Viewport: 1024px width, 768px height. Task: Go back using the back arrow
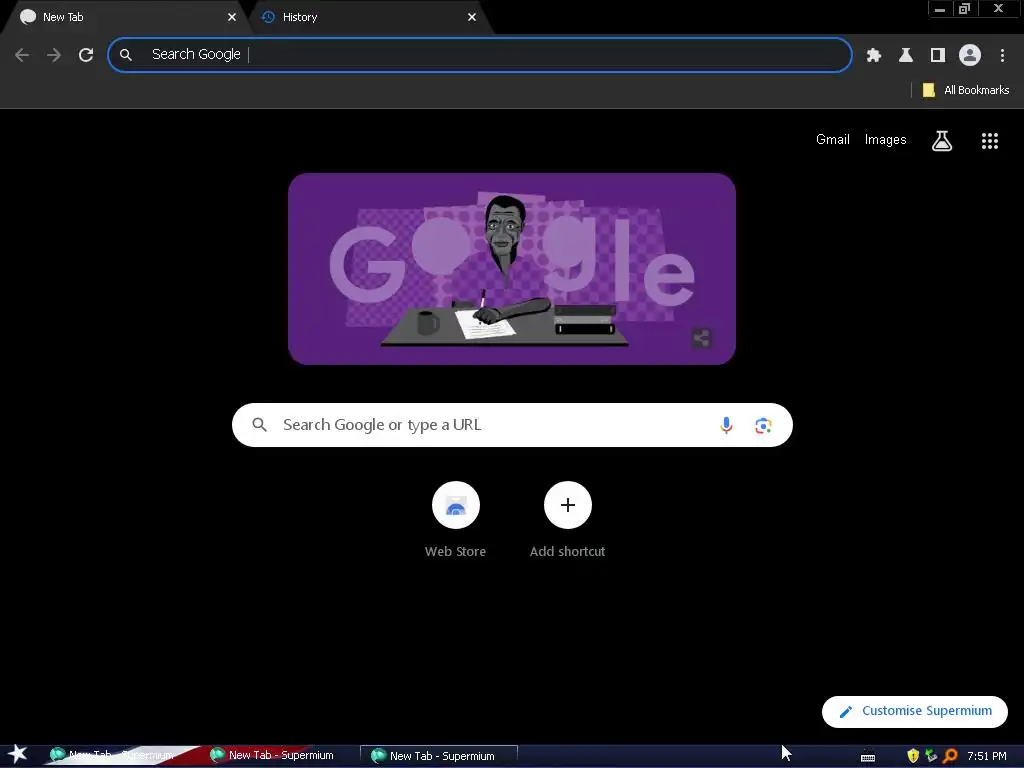[x=22, y=55]
